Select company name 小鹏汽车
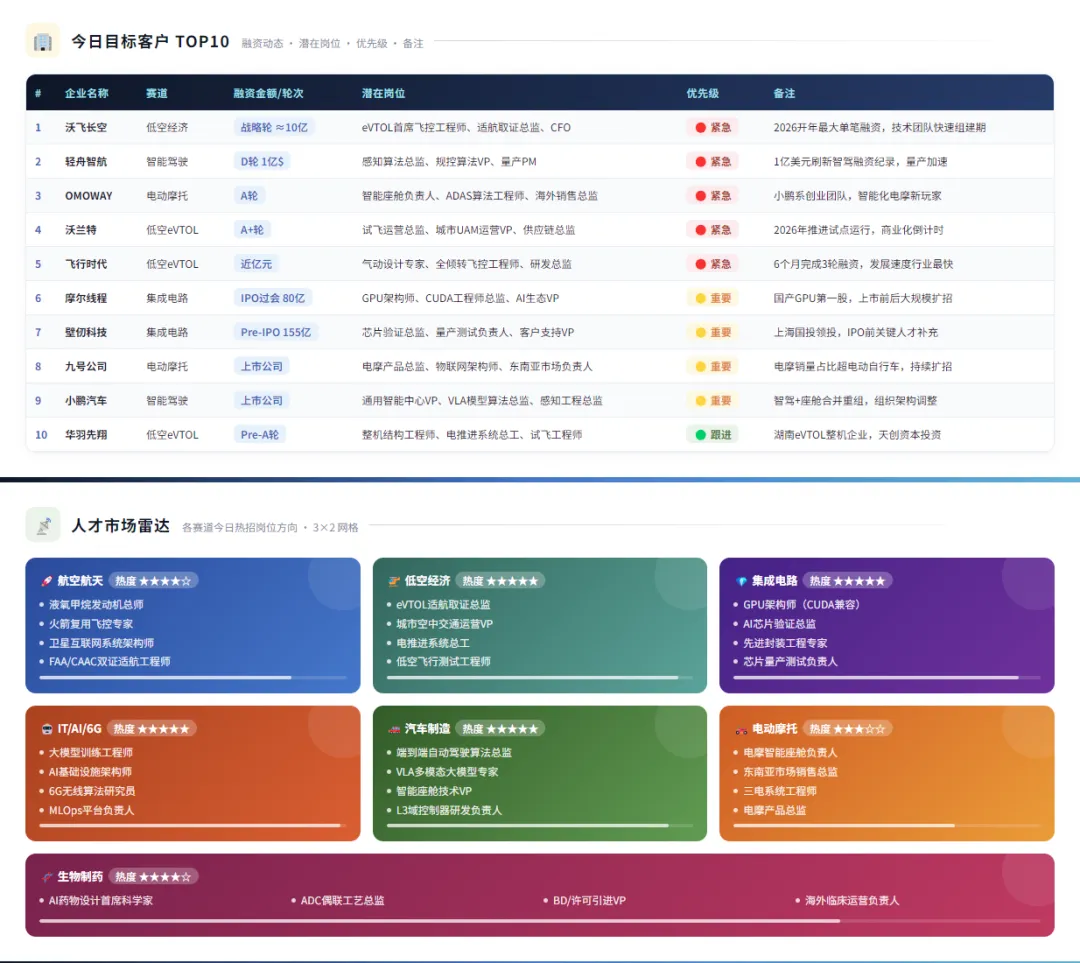This screenshot has height=963, width=1080. tap(86, 401)
